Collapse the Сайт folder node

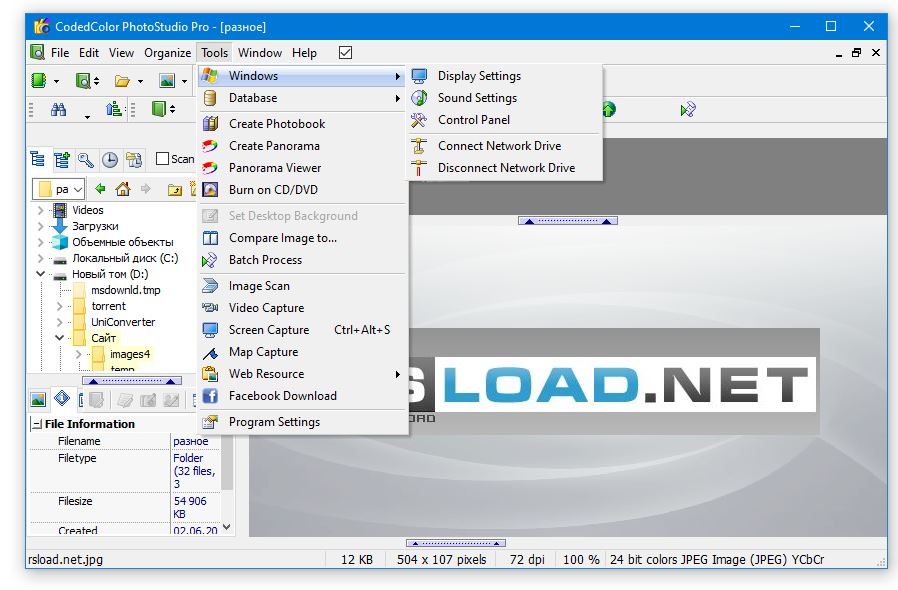[x=59, y=338]
